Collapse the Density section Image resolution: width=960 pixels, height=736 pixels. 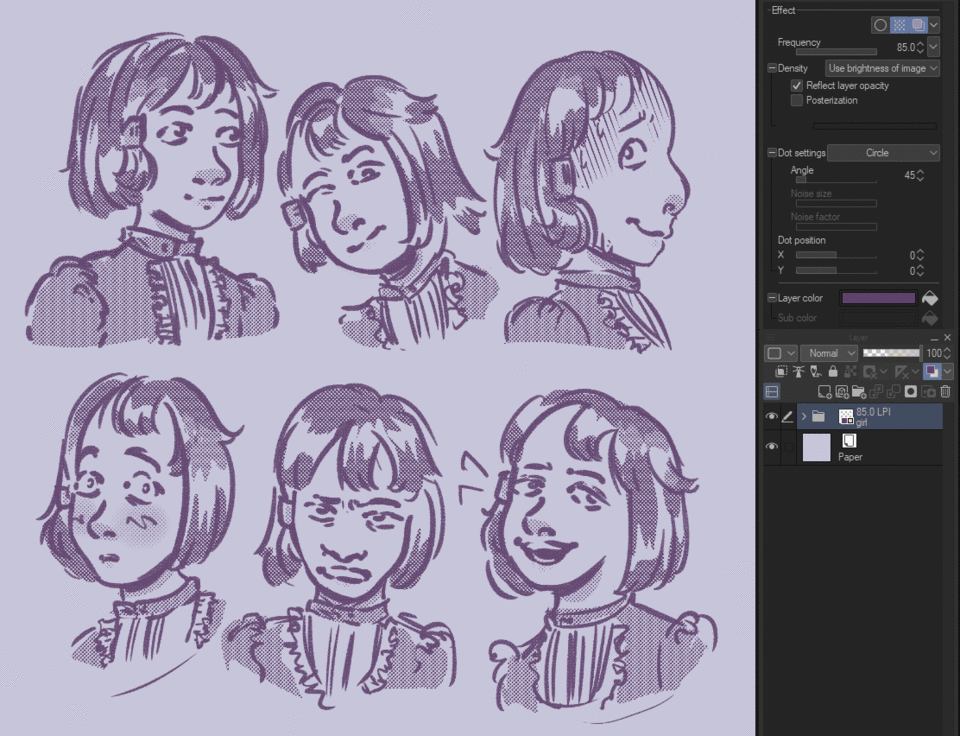click(x=772, y=68)
